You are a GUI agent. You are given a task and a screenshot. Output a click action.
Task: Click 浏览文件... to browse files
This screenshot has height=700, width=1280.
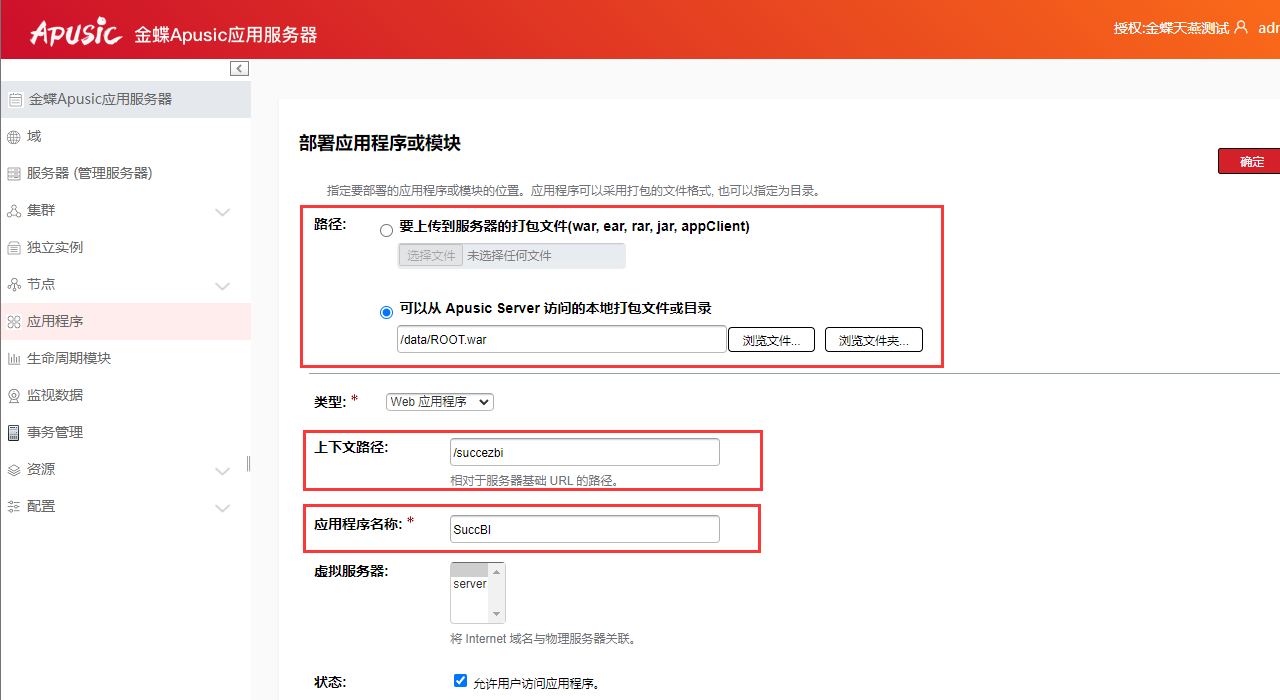click(x=771, y=339)
